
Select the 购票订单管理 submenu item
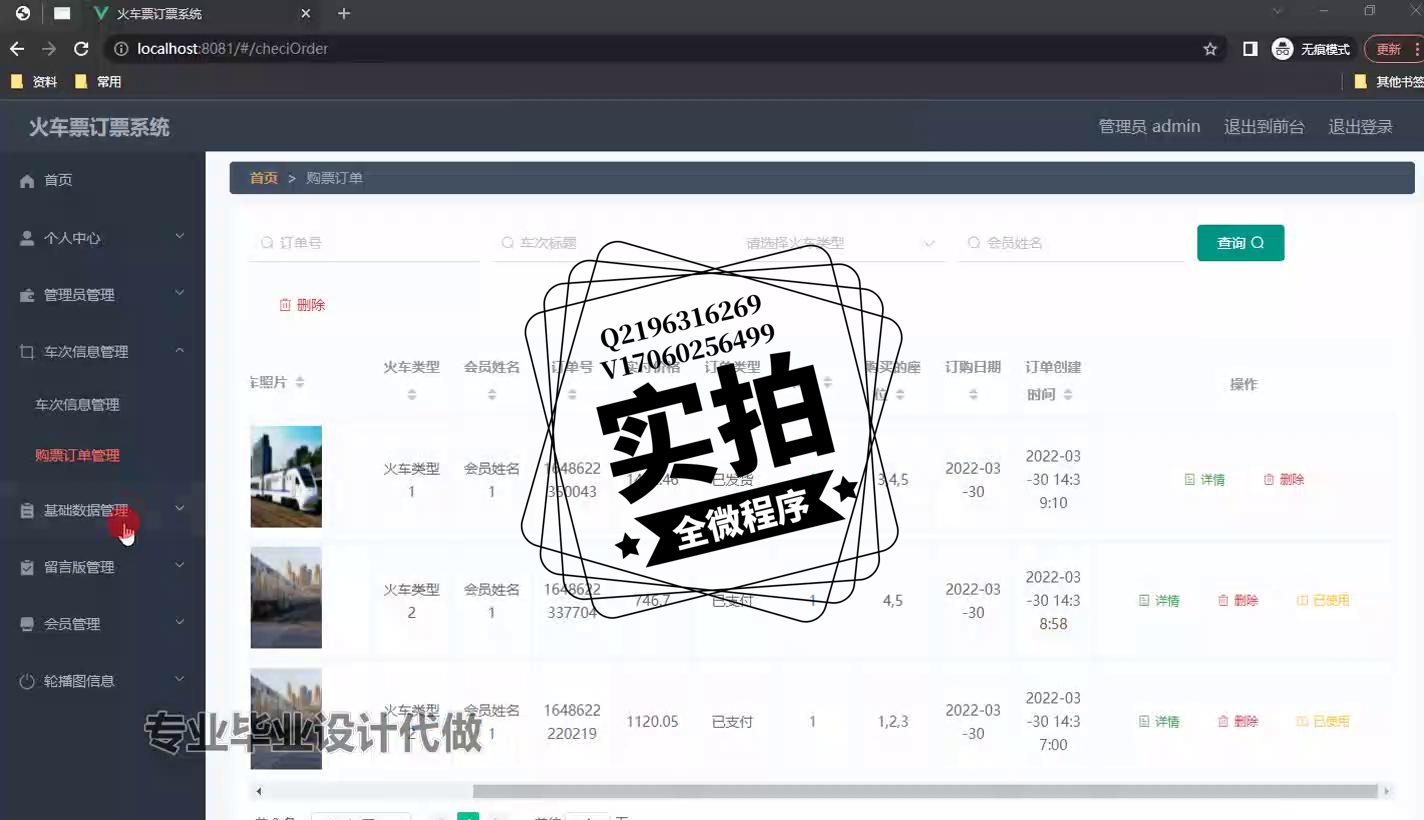click(77, 455)
